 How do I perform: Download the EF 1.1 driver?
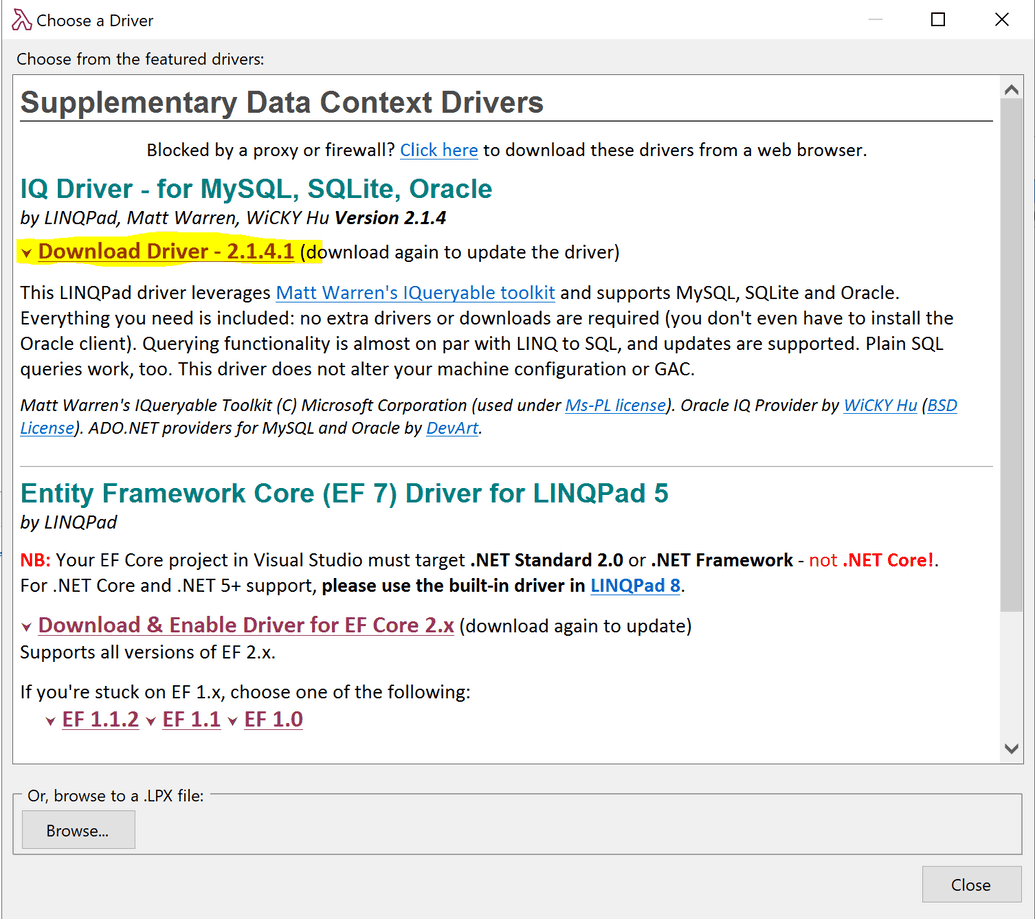[x=191, y=718]
